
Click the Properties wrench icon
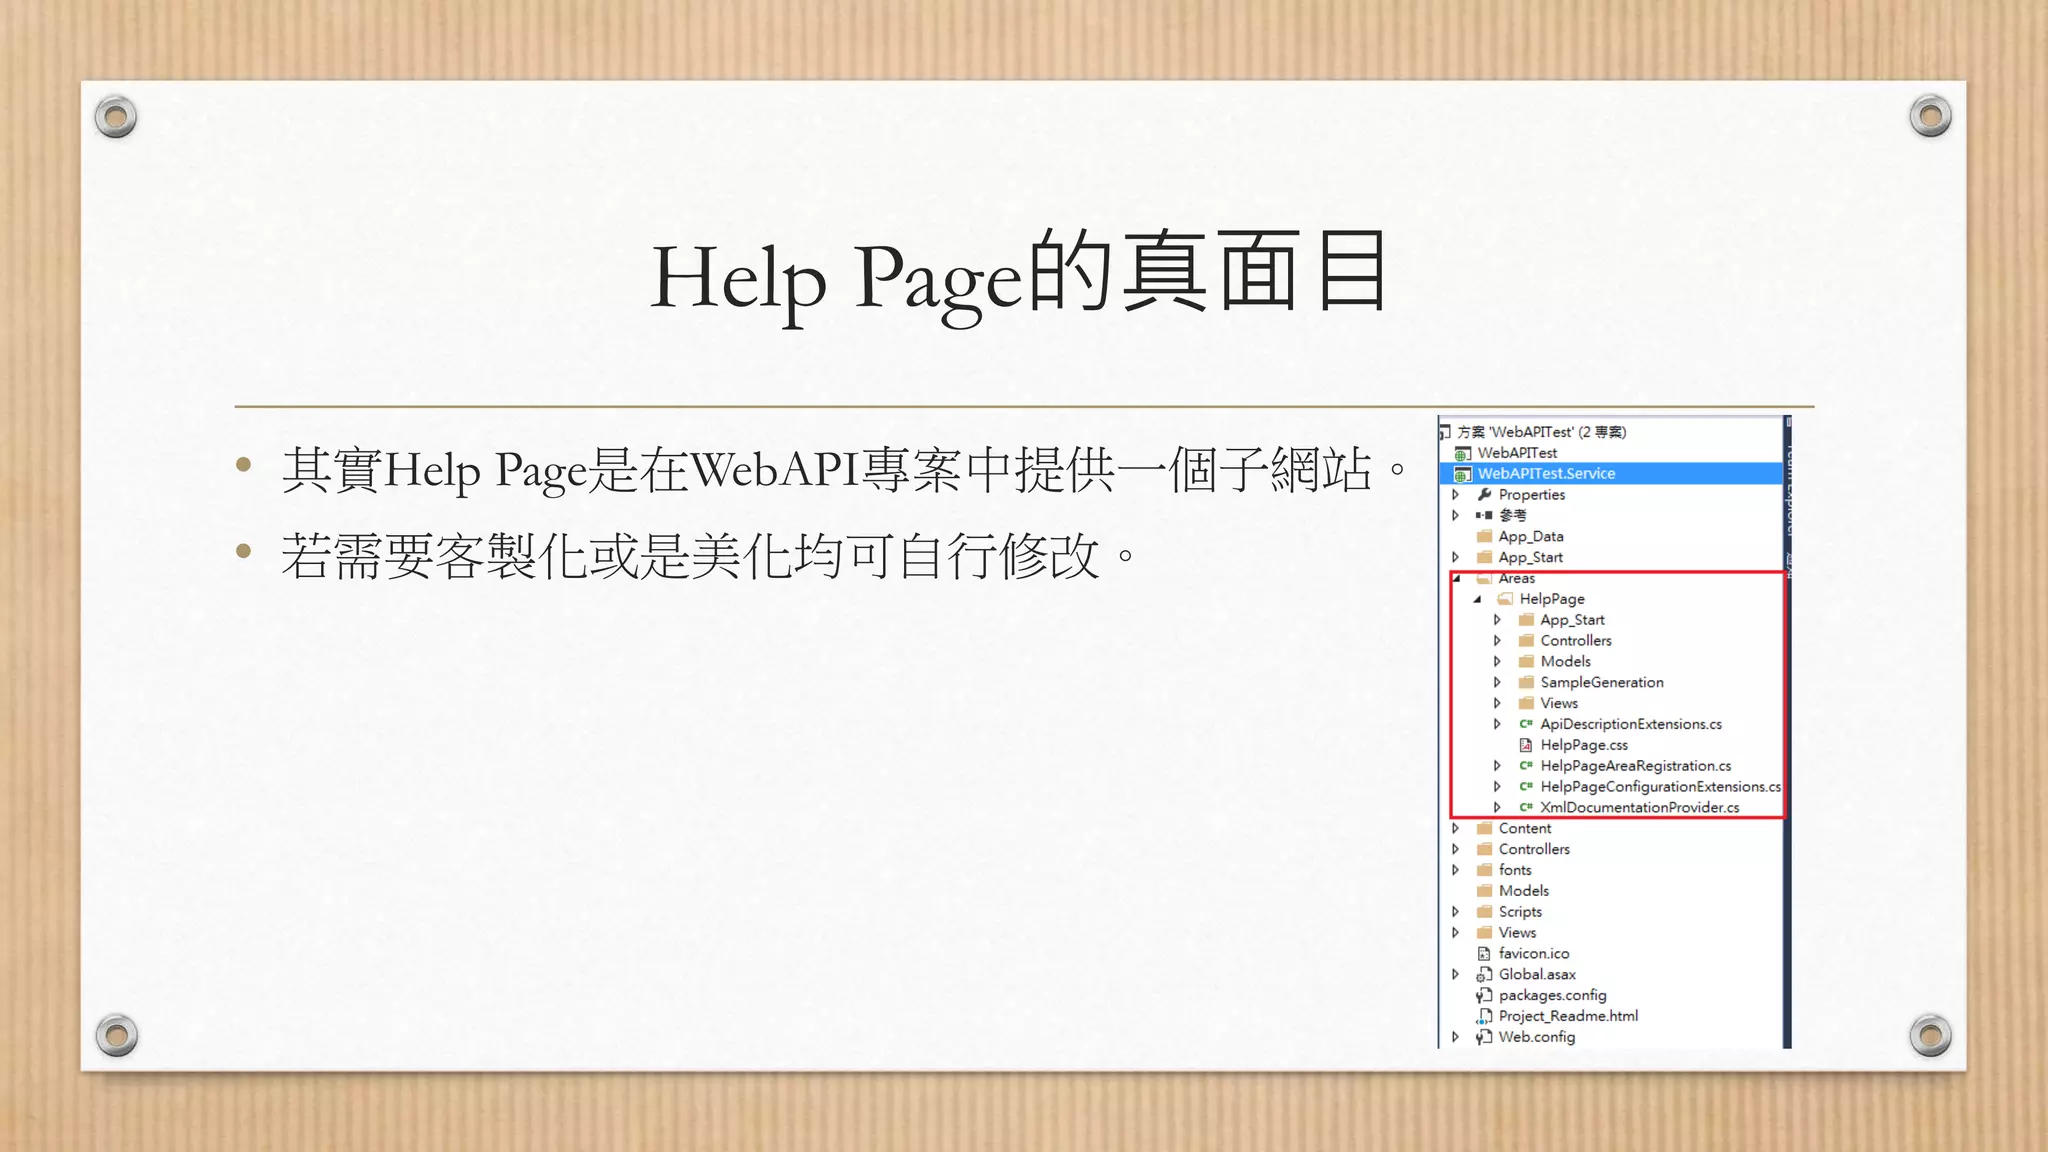[1485, 494]
